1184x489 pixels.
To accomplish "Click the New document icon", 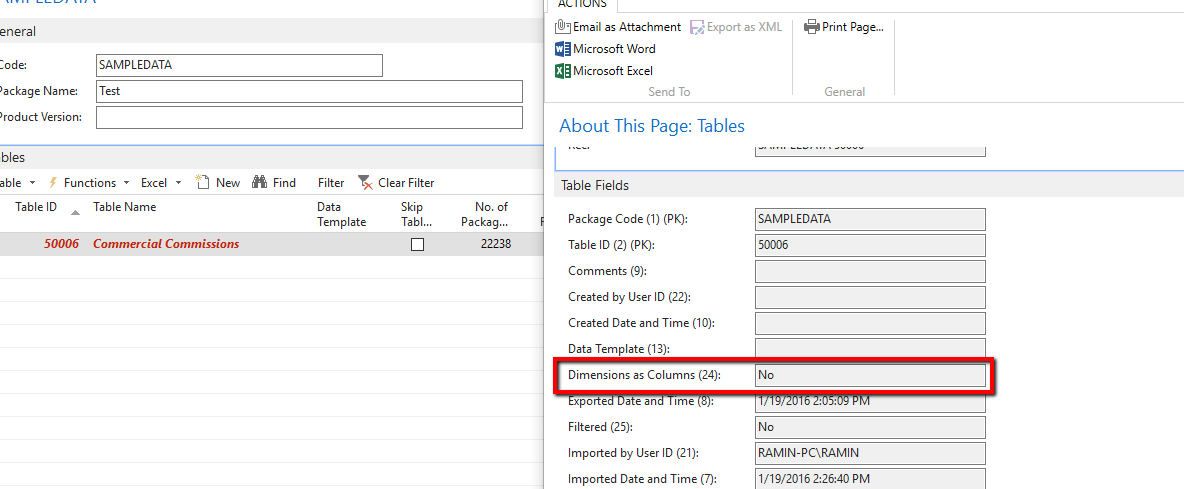I will click(x=203, y=183).
